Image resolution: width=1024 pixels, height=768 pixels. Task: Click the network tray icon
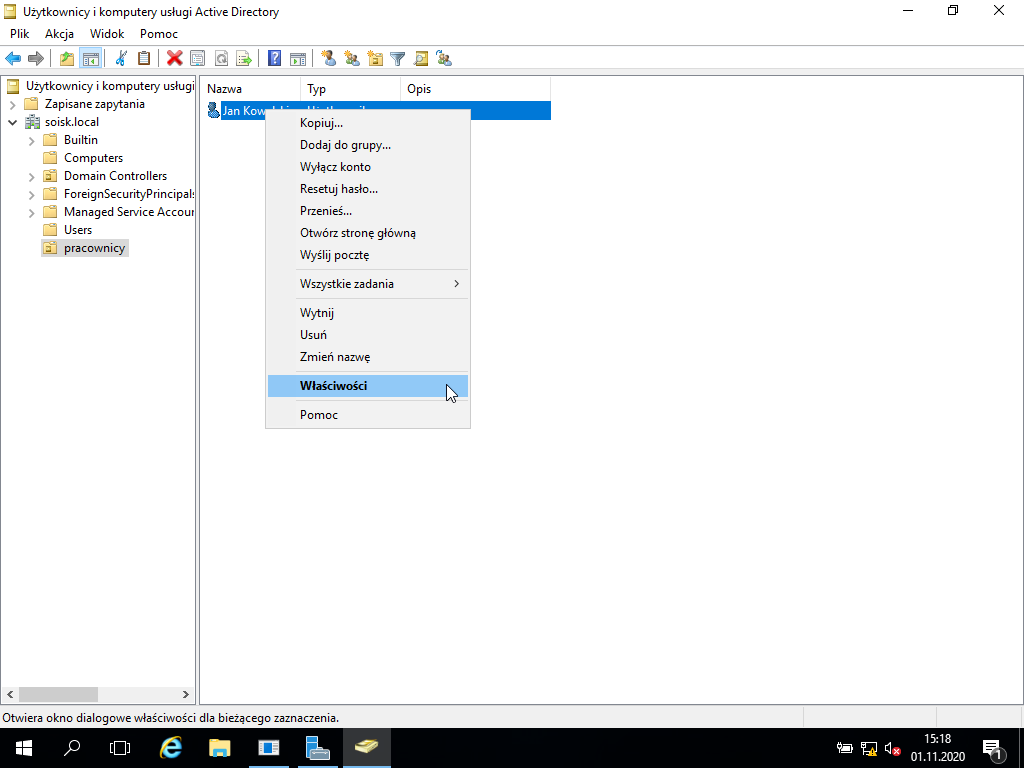click(869, 748)
